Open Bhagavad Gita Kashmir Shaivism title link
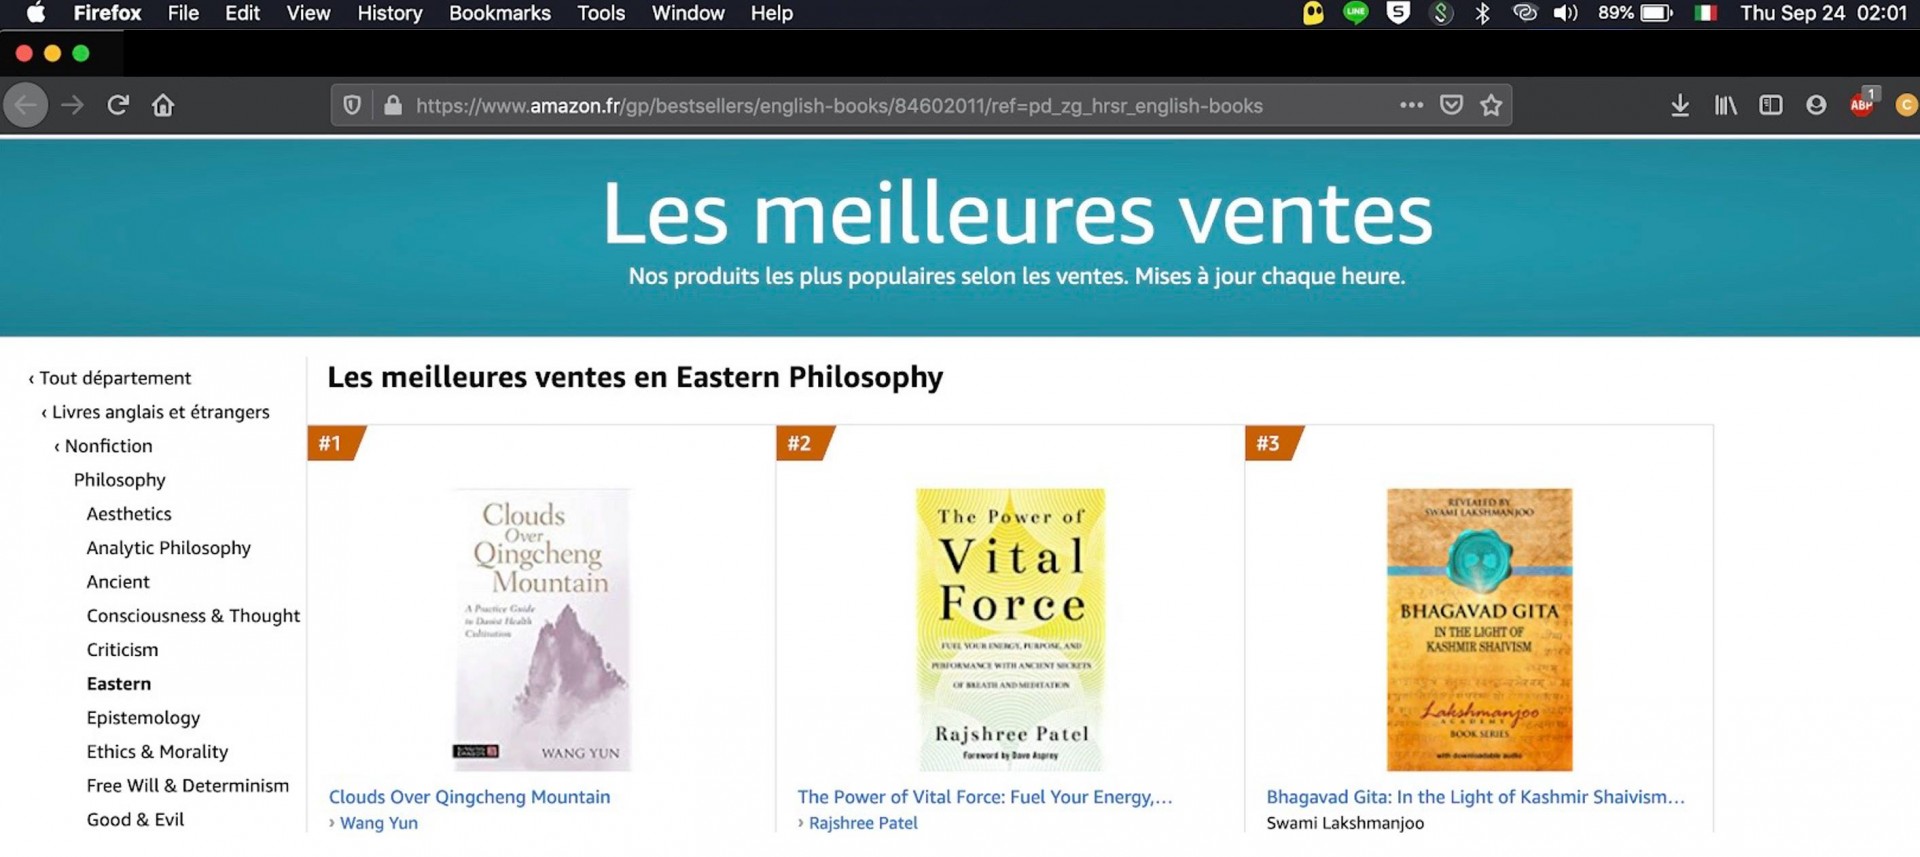1920x857 pixels. tap(1475, 797)
